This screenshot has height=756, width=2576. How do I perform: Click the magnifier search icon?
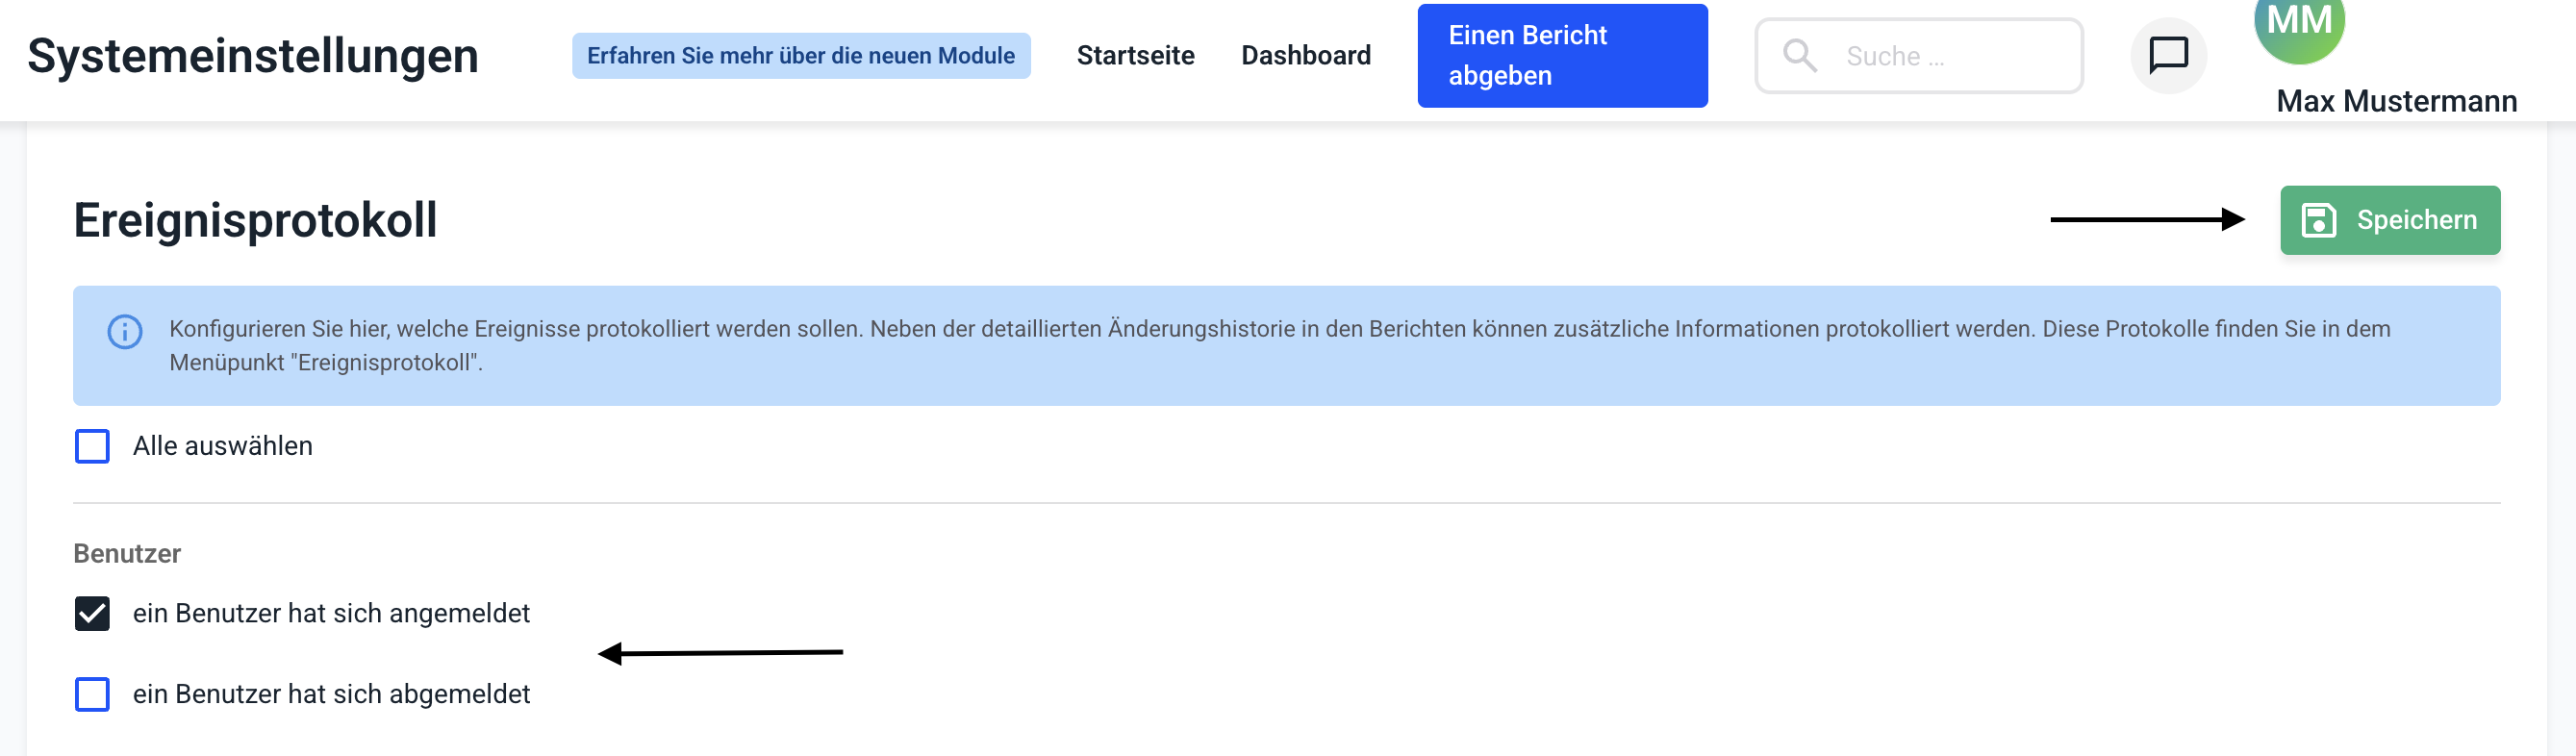click(1799, 56)
